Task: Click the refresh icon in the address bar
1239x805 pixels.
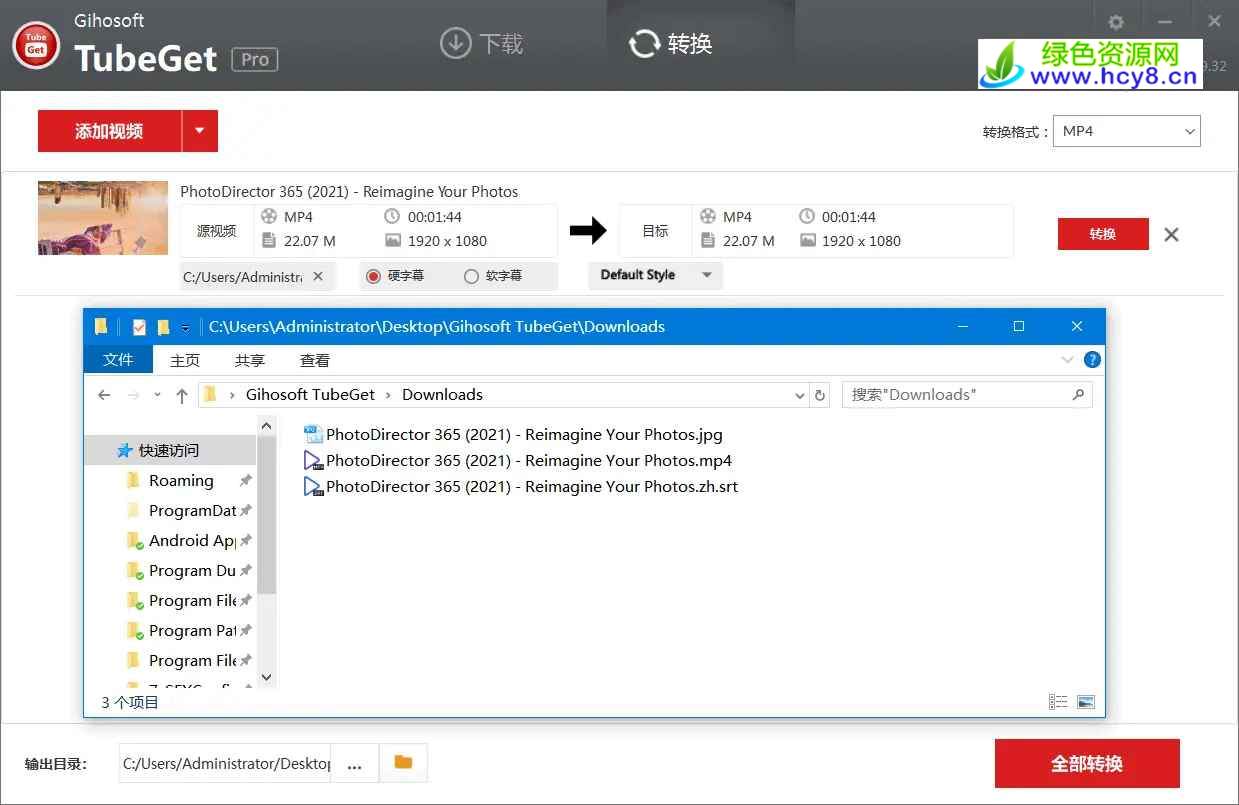Action: tap(820, 395)
